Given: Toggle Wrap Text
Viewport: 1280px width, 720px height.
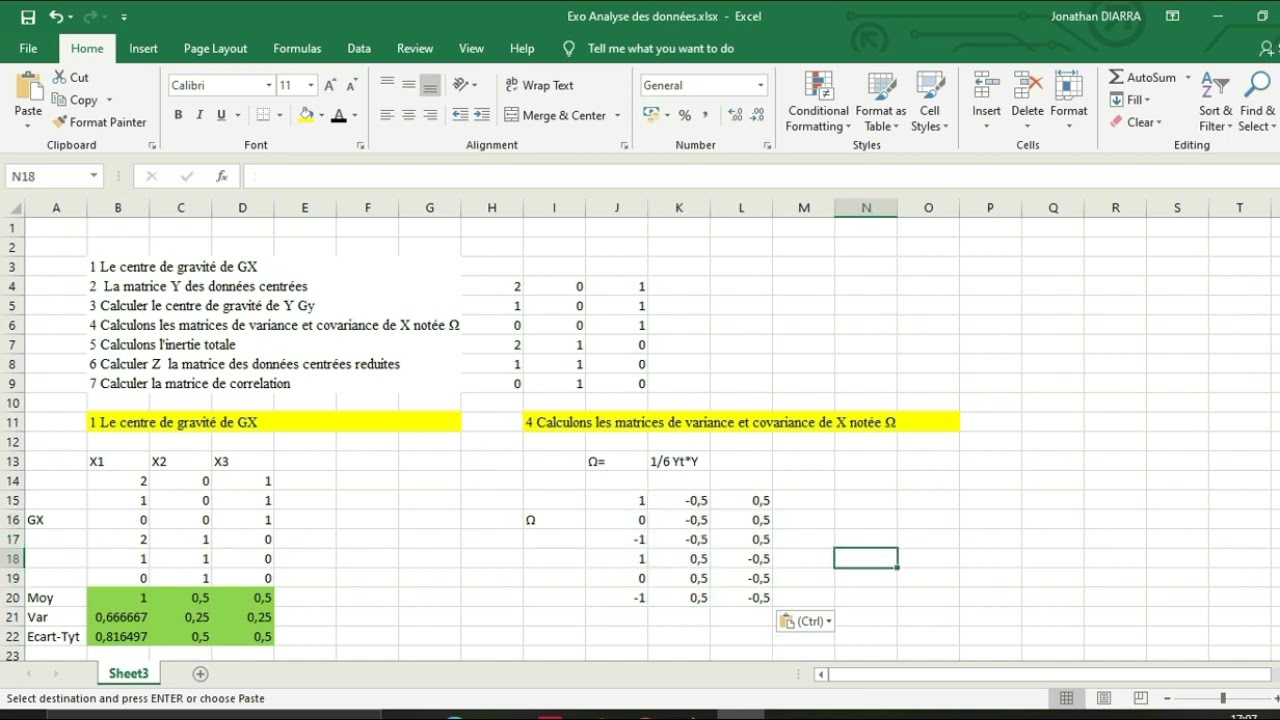Looking at the screenshot, I should coord(540,85).
